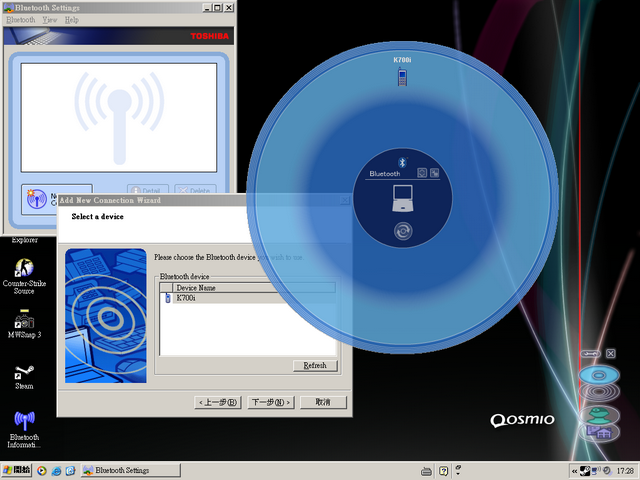Click Bluetooth Settings taskbar button
The height and width of the screenshot is (480, 640).
click(x=130, y=470)
